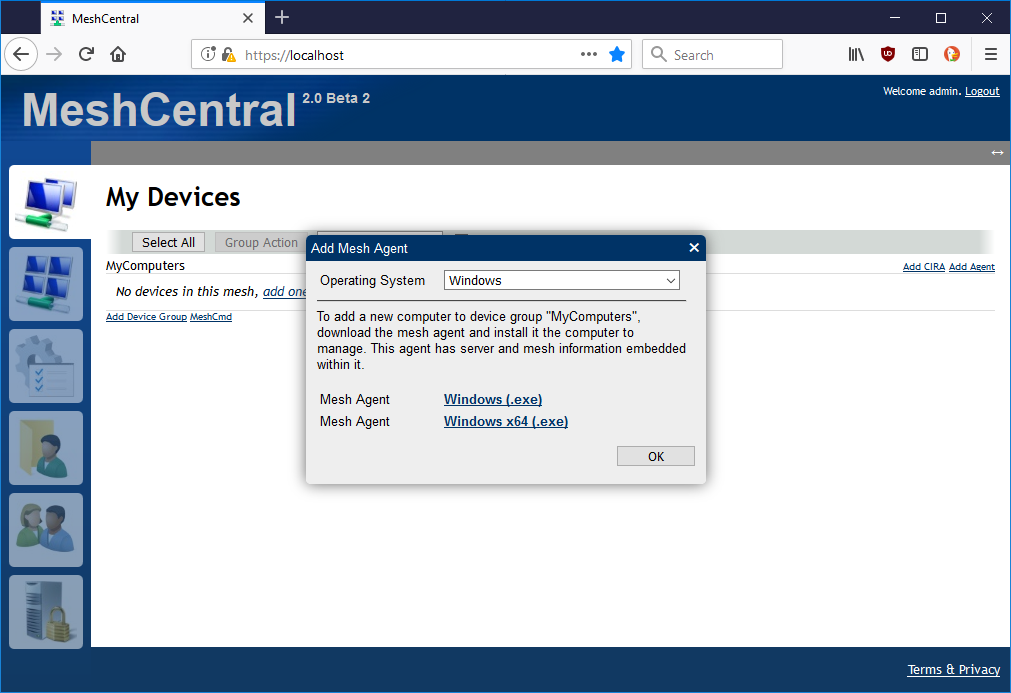Reload the MeshCentral page
The width and height of the screenshot is (1011, 693).
[86, 54]
